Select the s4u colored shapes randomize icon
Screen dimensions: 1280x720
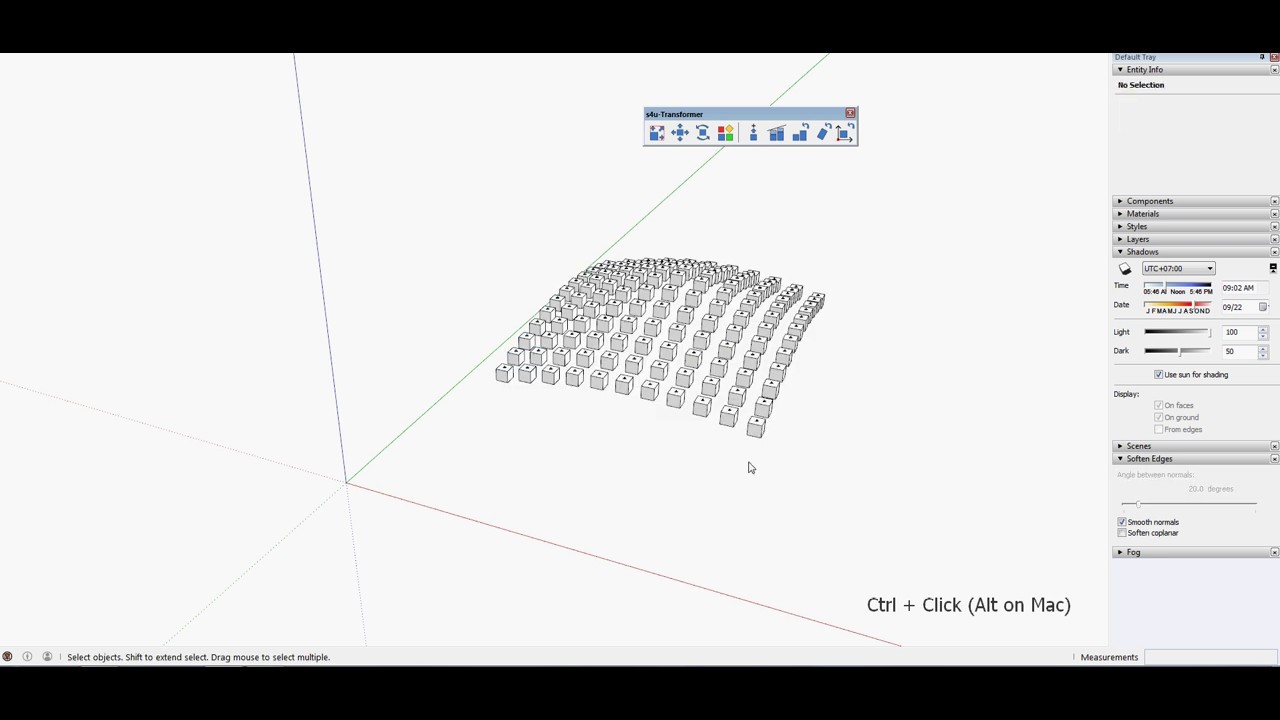point(726,134)
